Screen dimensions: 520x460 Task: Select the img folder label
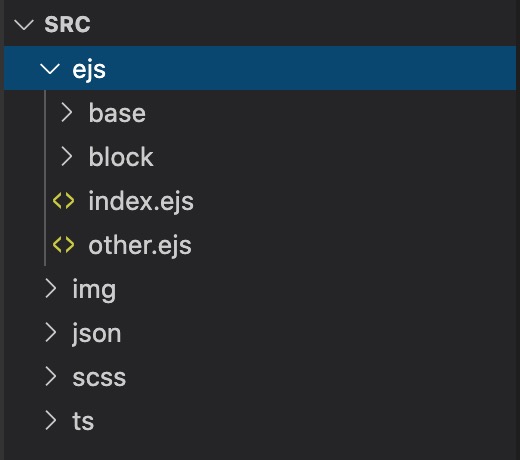pos(94,290)
